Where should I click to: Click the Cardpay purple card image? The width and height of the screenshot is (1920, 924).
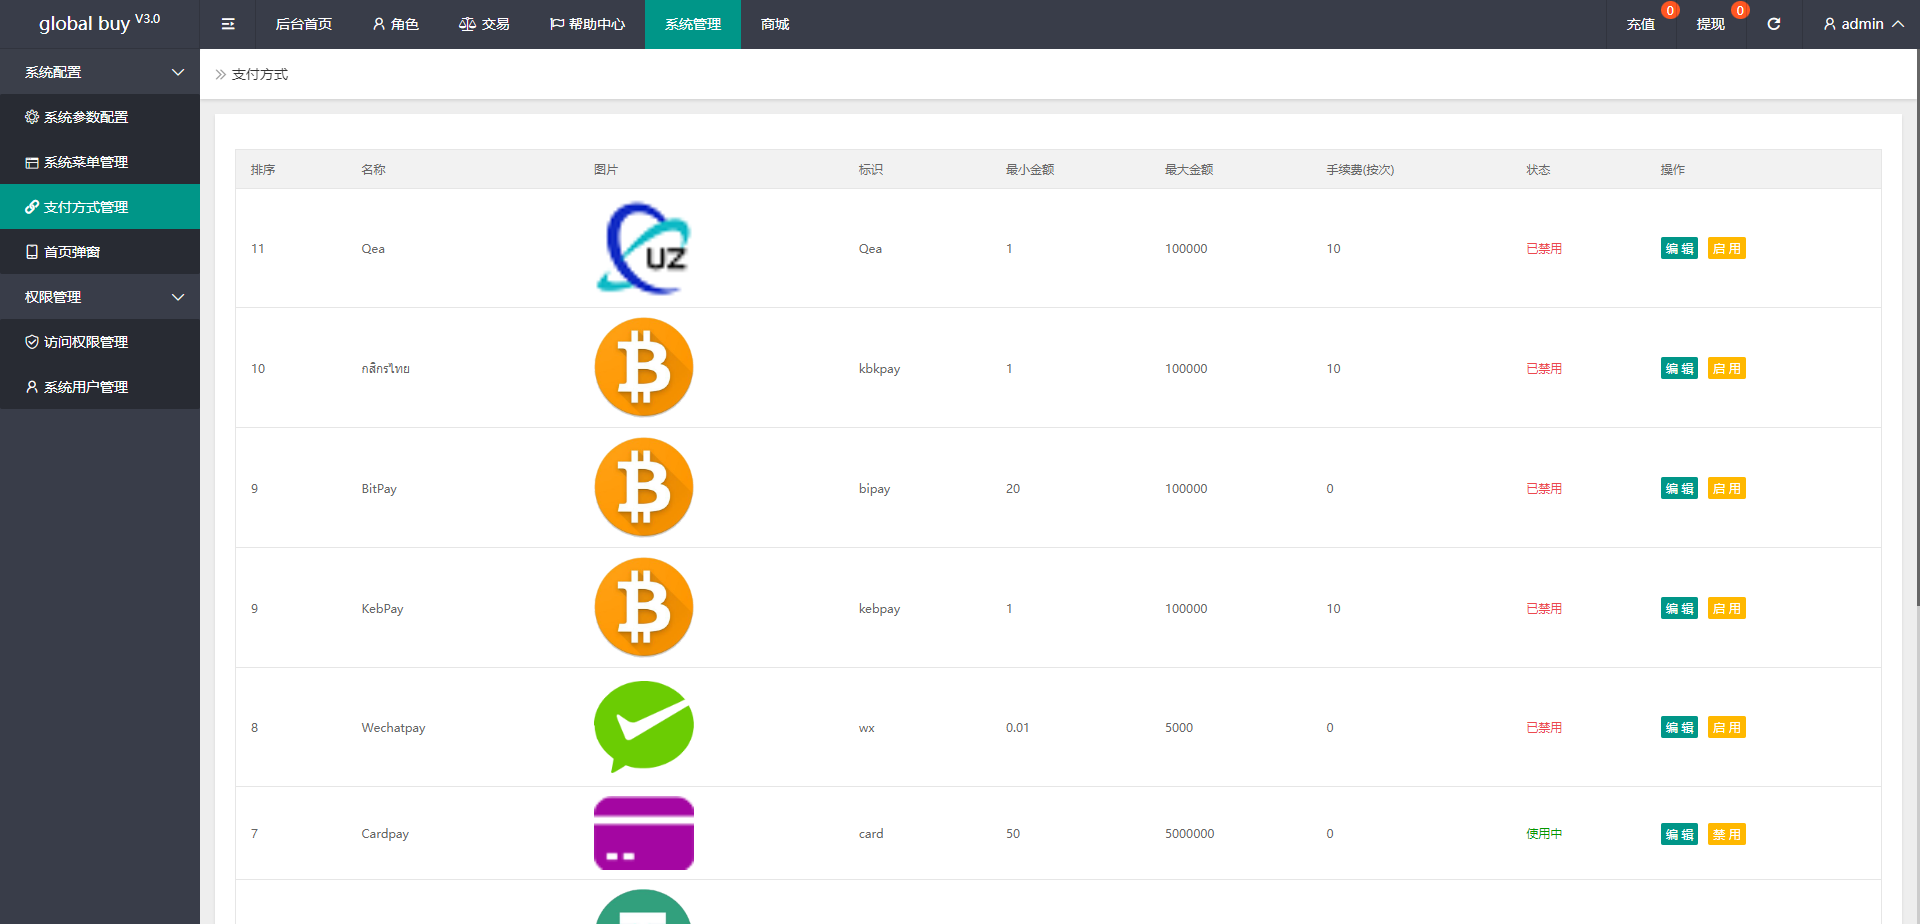click(644, 833)
